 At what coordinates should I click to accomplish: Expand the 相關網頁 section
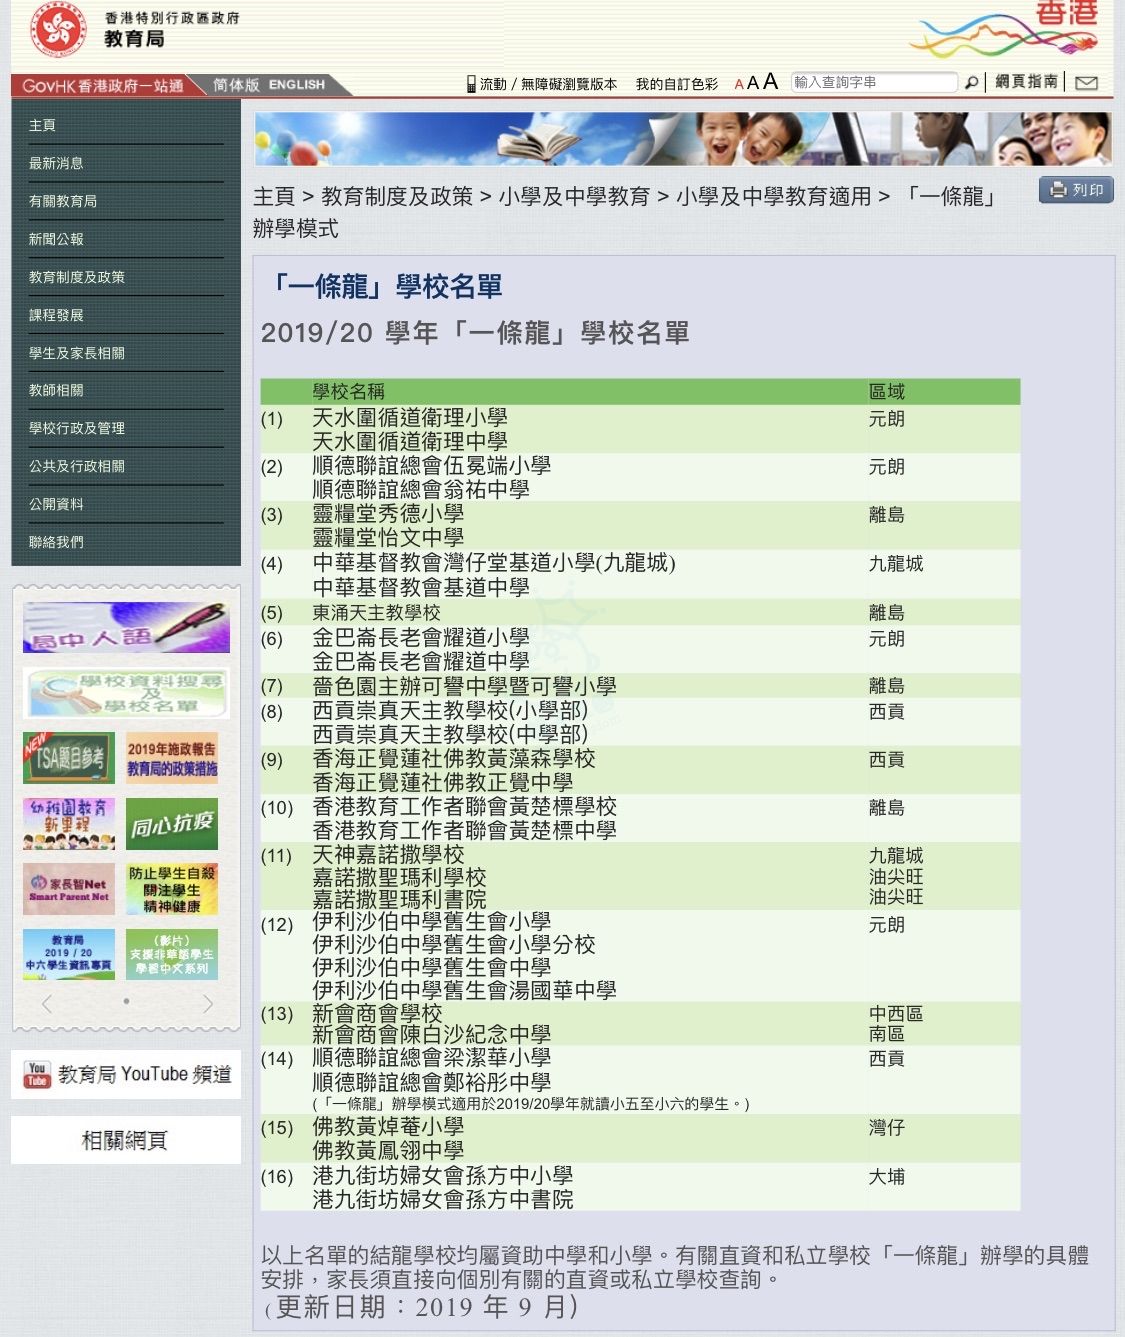tap(126, 1140)
